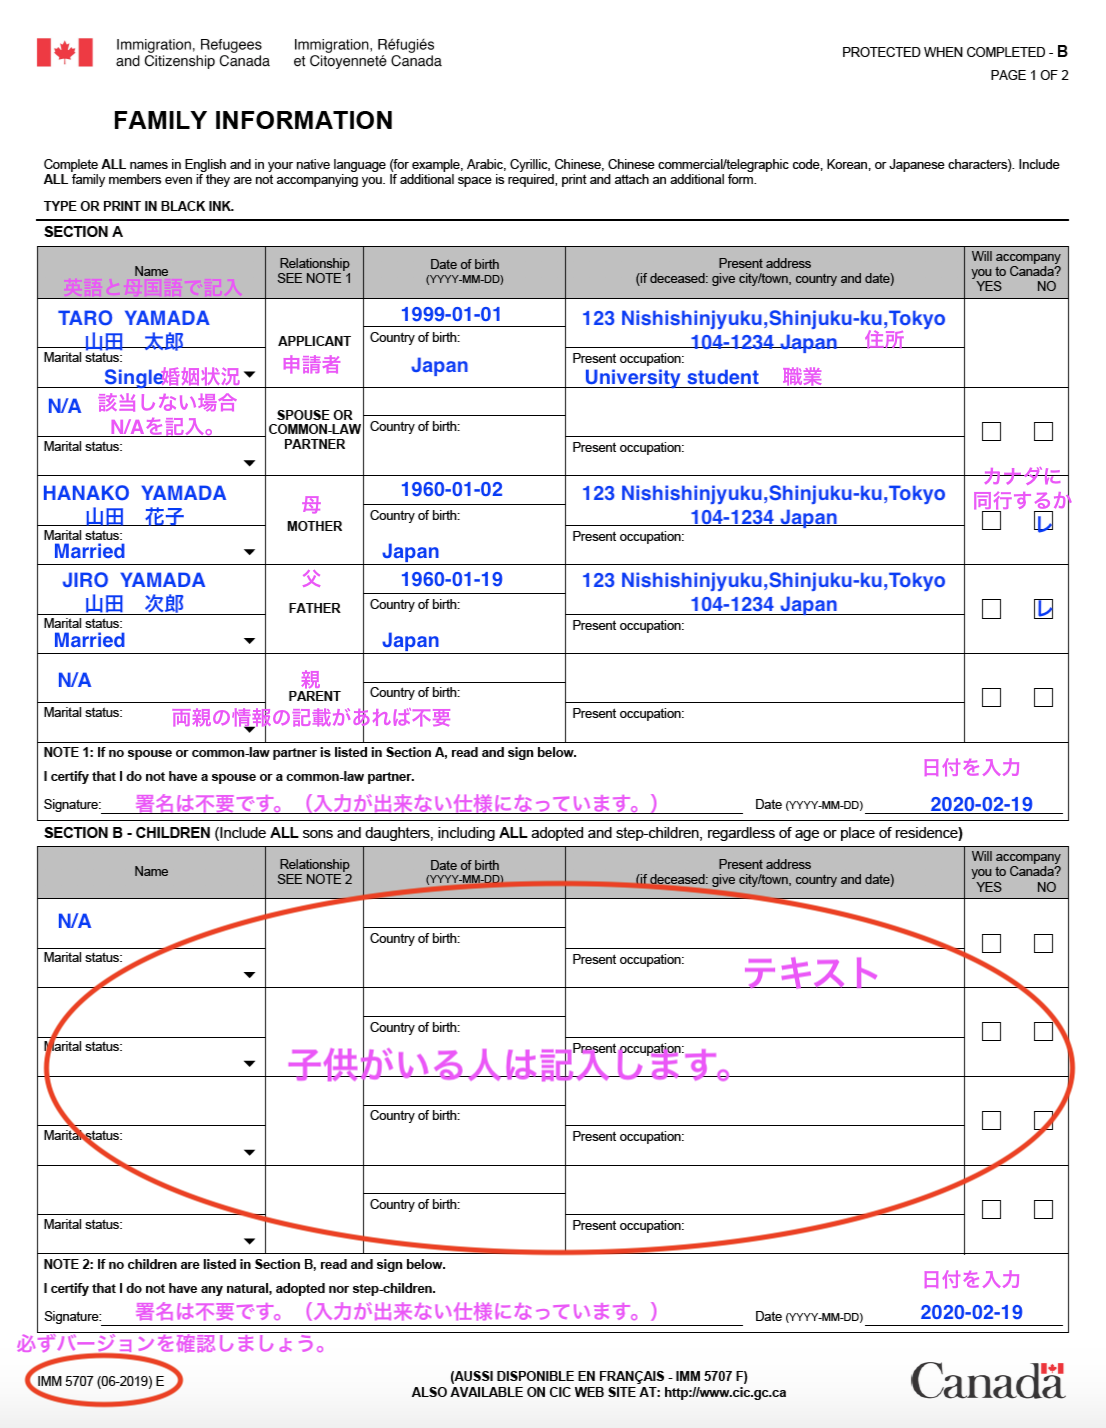Check YES accompany box for spouse row
1106x1428 pixels.
pyautogui.click(x=991, y=431)
